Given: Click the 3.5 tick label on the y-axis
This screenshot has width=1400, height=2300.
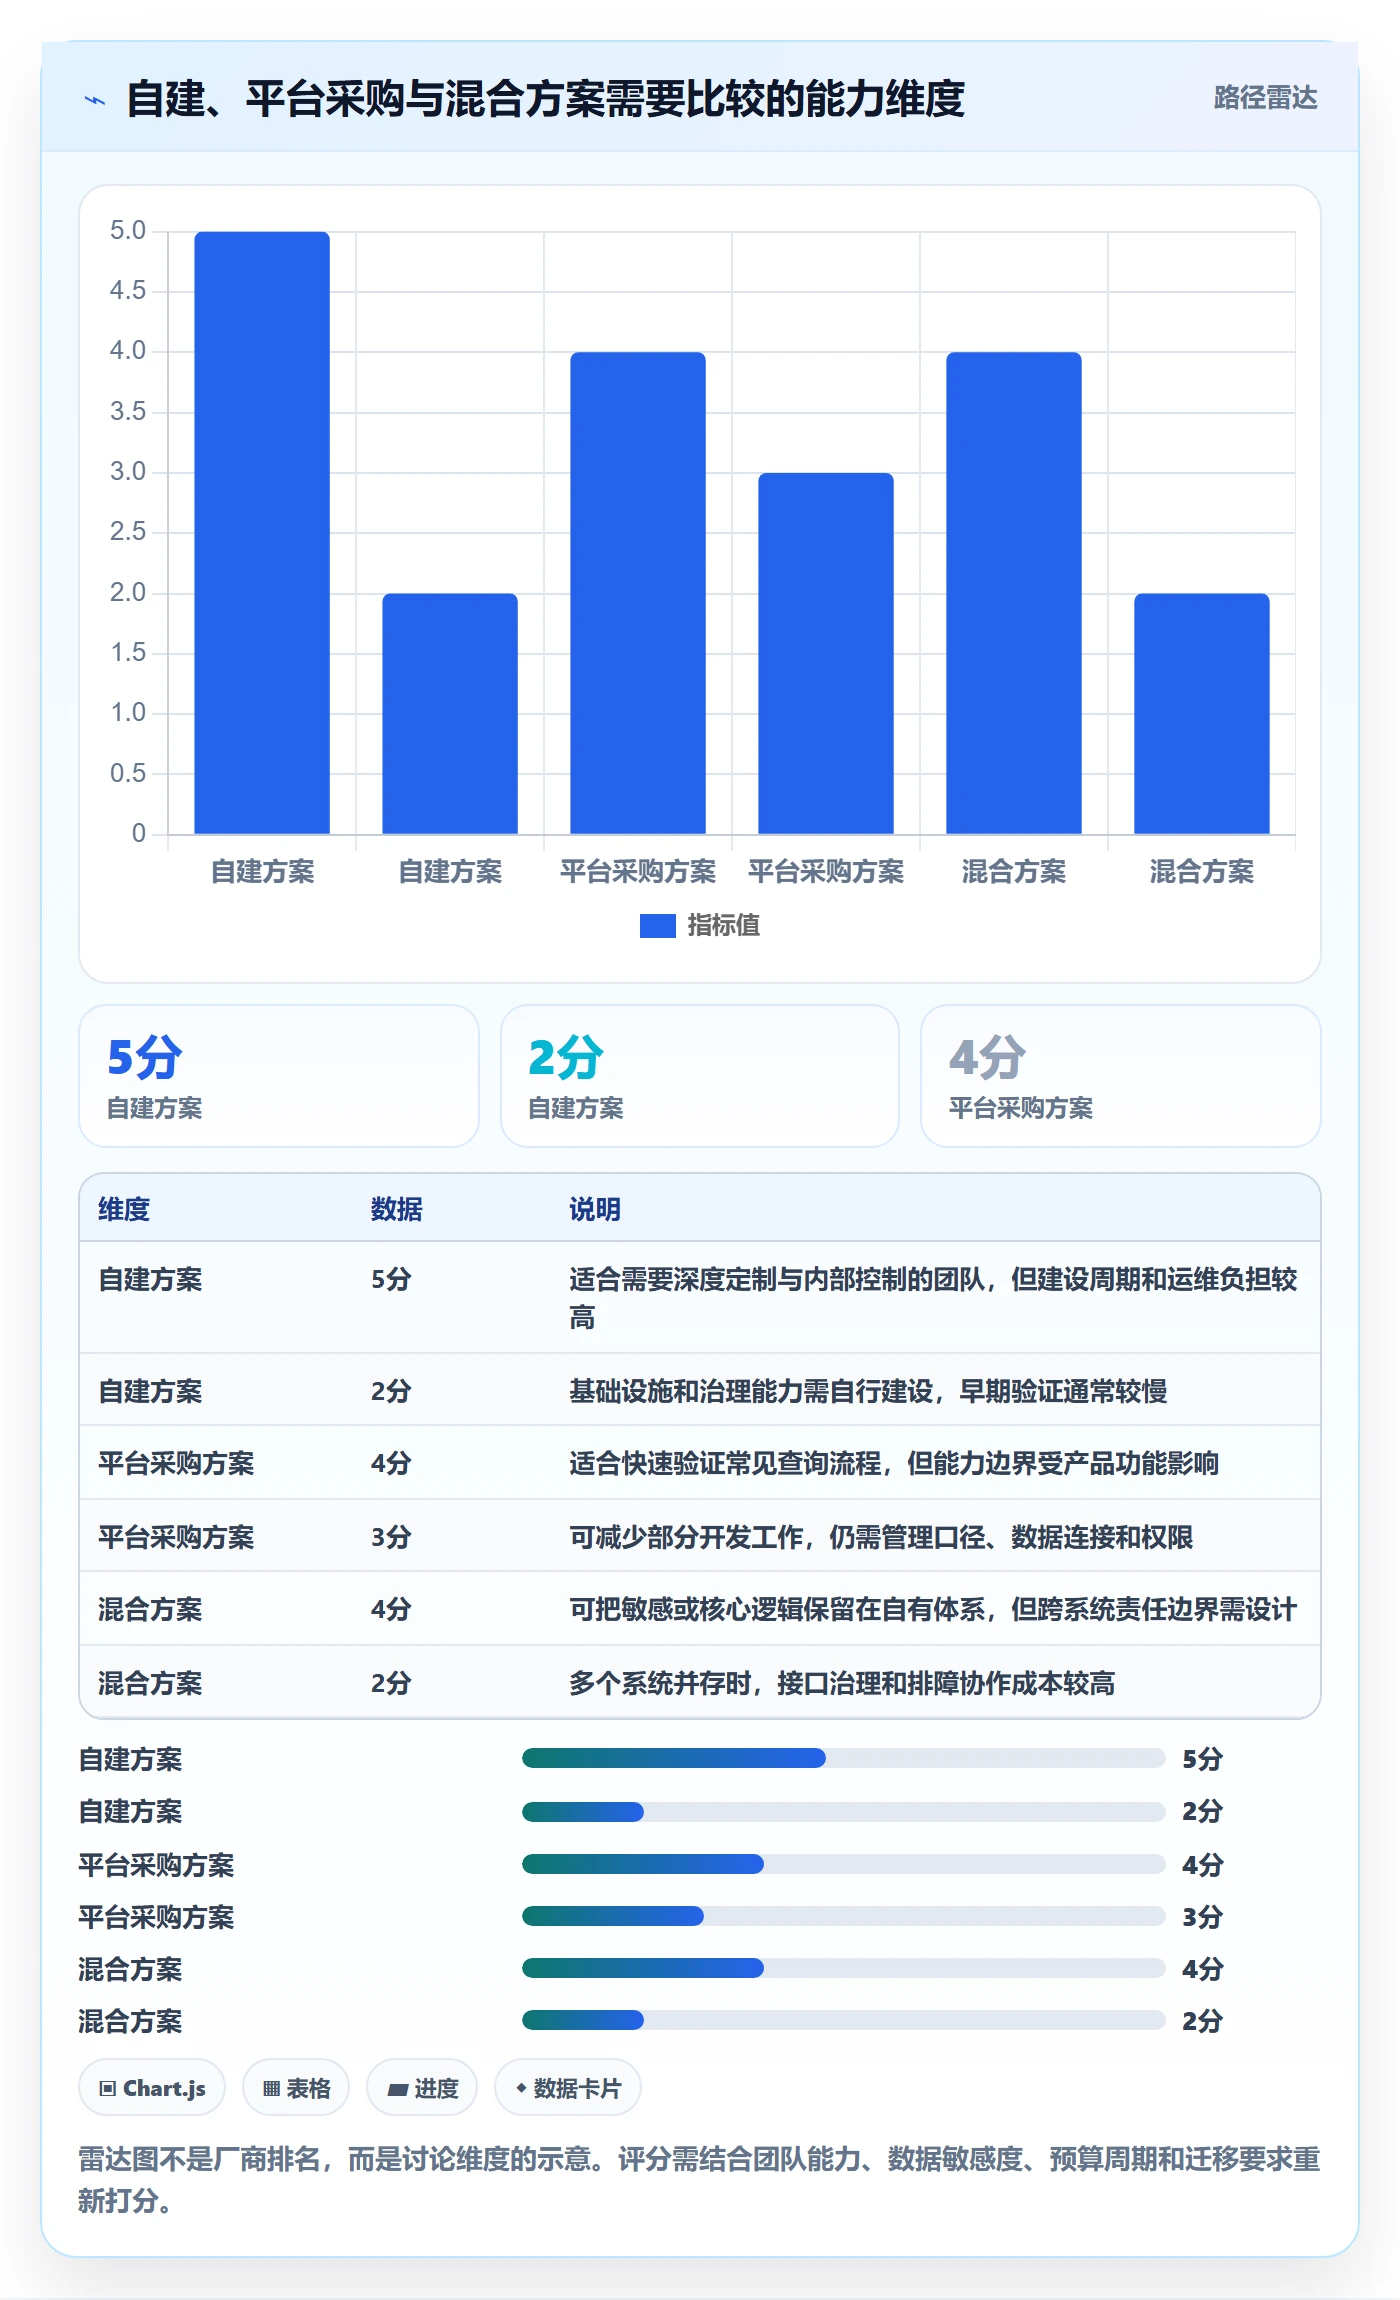Looking at the screenshot, I should coord(128,411).
